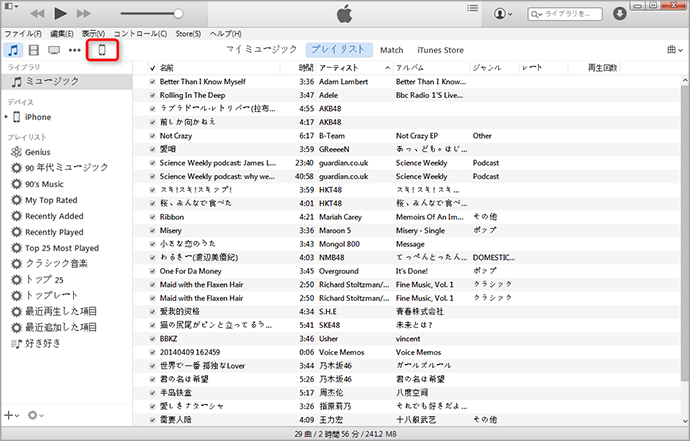This screenshot has width=690, height=441.
Task: Open トップ 25 playlist
Action: click(x=44, y=279)
